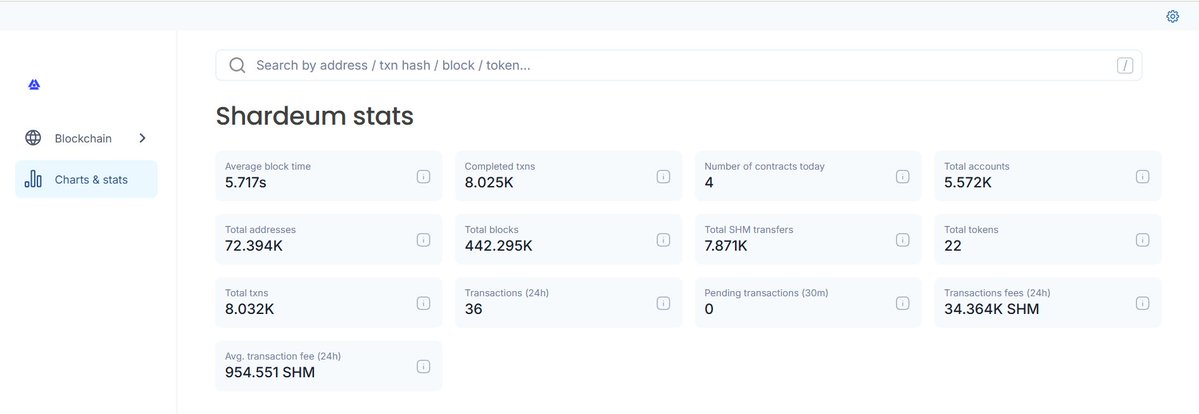Show info for Total SHM transfers

[x=902, y=240]
